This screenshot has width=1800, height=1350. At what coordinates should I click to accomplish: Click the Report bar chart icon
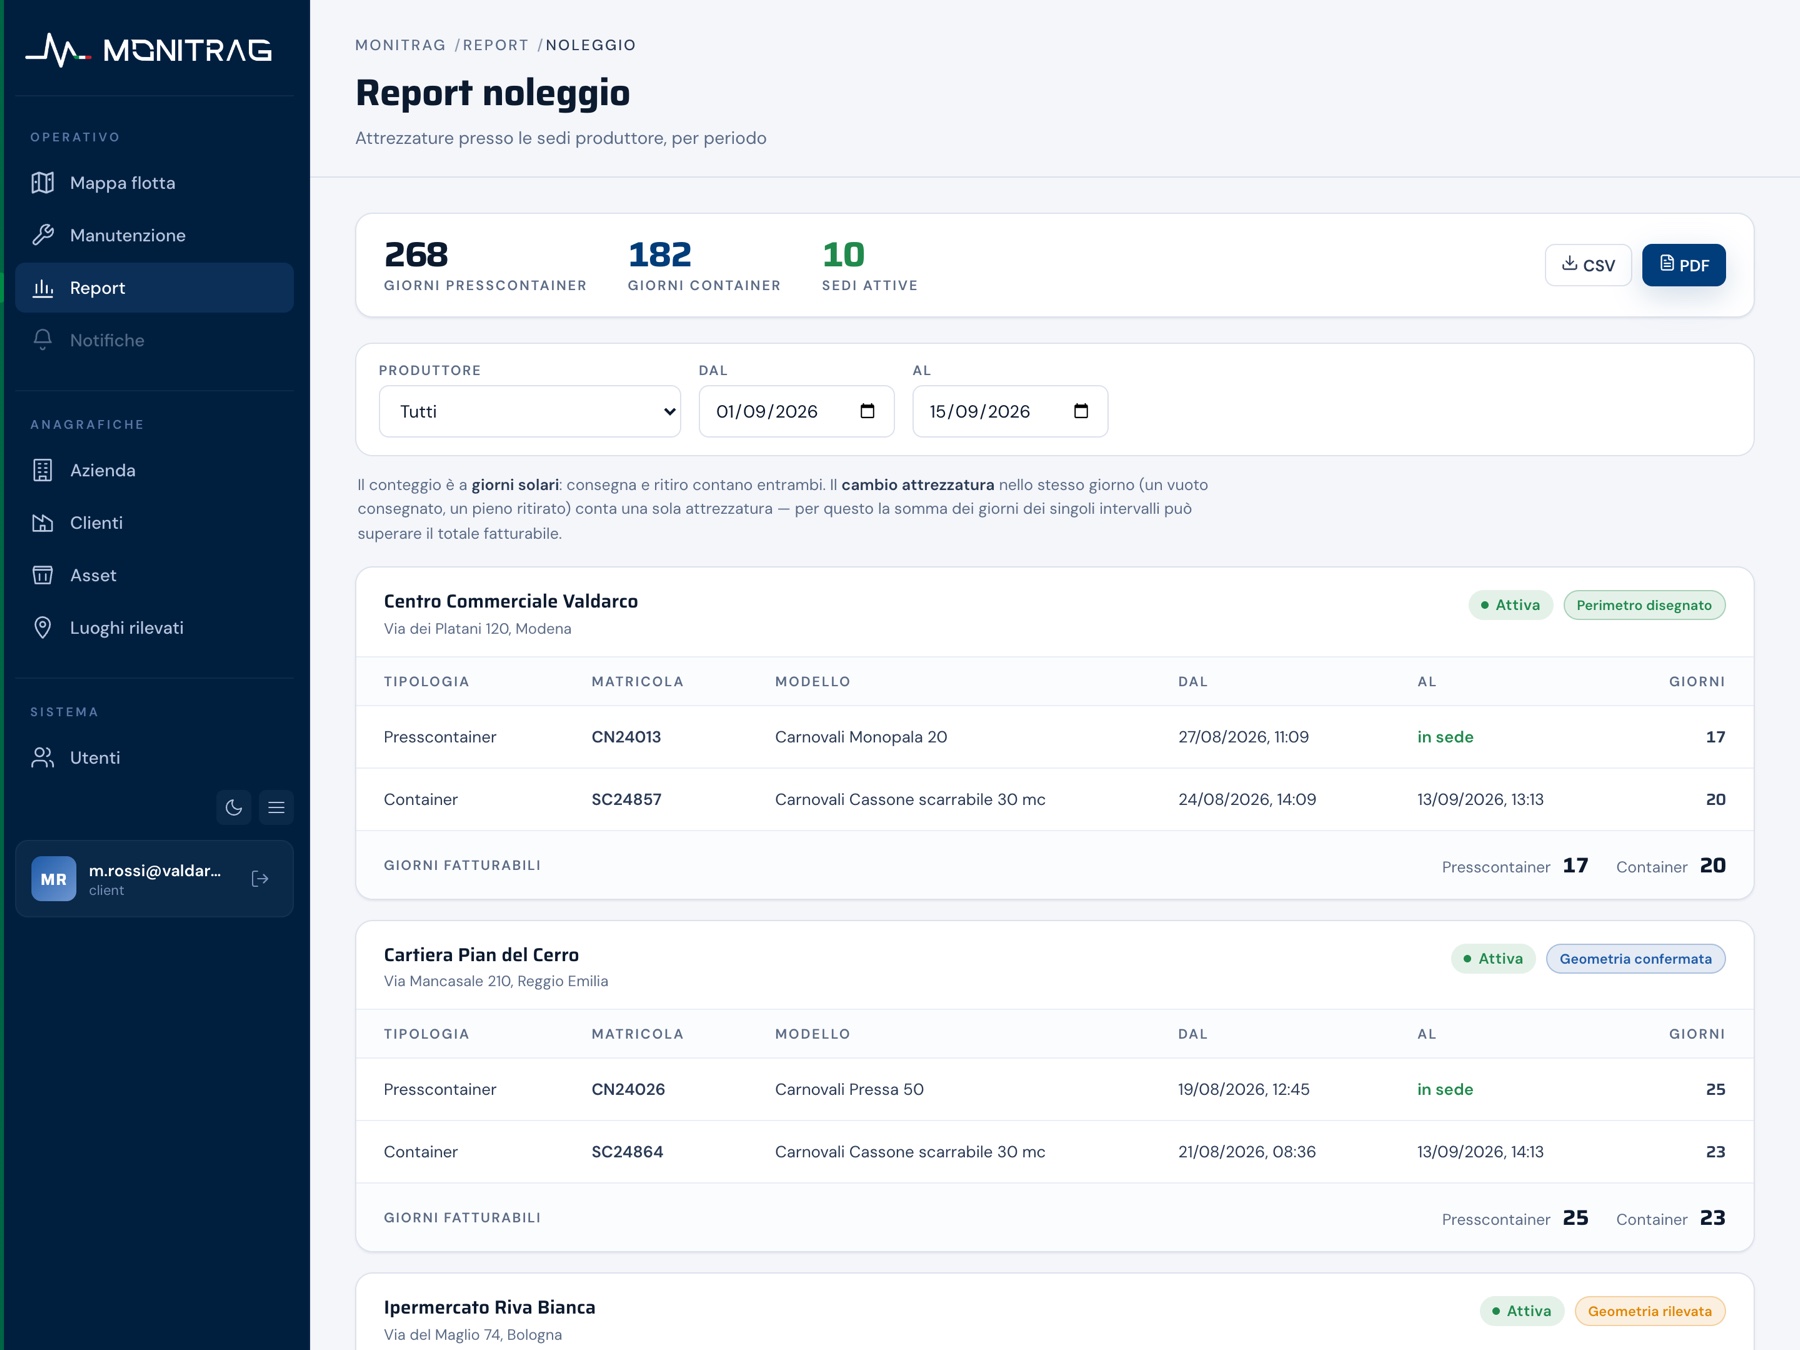pos(43,288)
